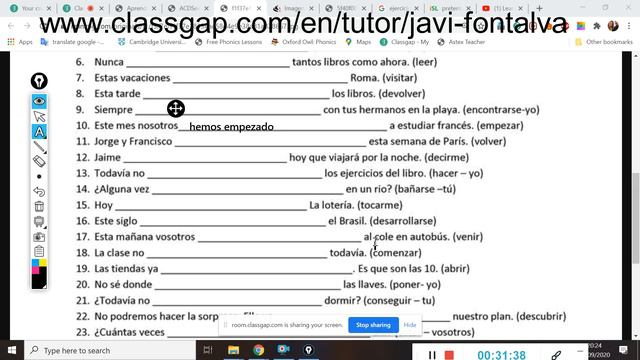Switch to the ISL 'preteri...' tab
This screenshot has width=640, height=360.
(451, 8)
